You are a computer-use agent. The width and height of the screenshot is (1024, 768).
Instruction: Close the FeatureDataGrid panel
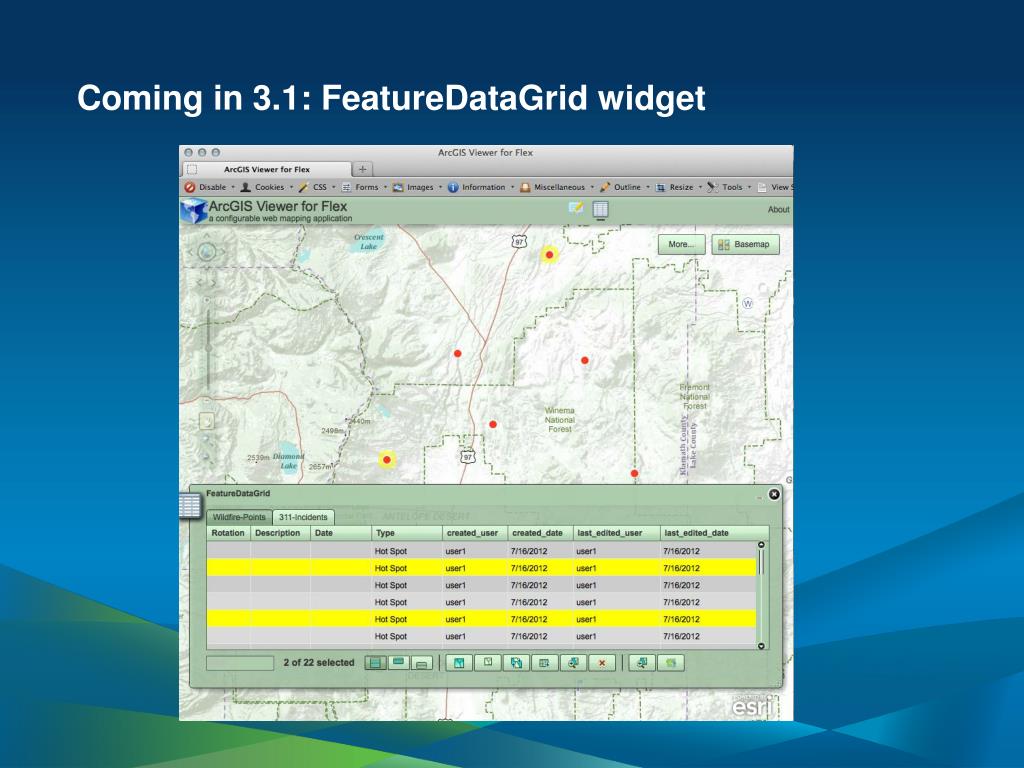tap(774, 494)
